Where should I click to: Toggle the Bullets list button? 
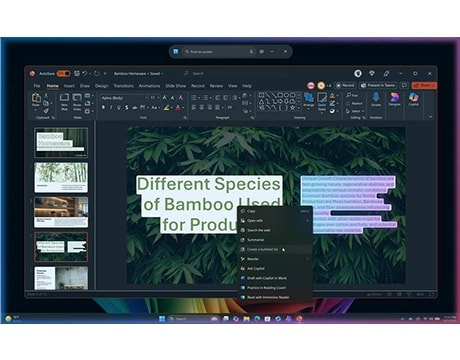194,98
